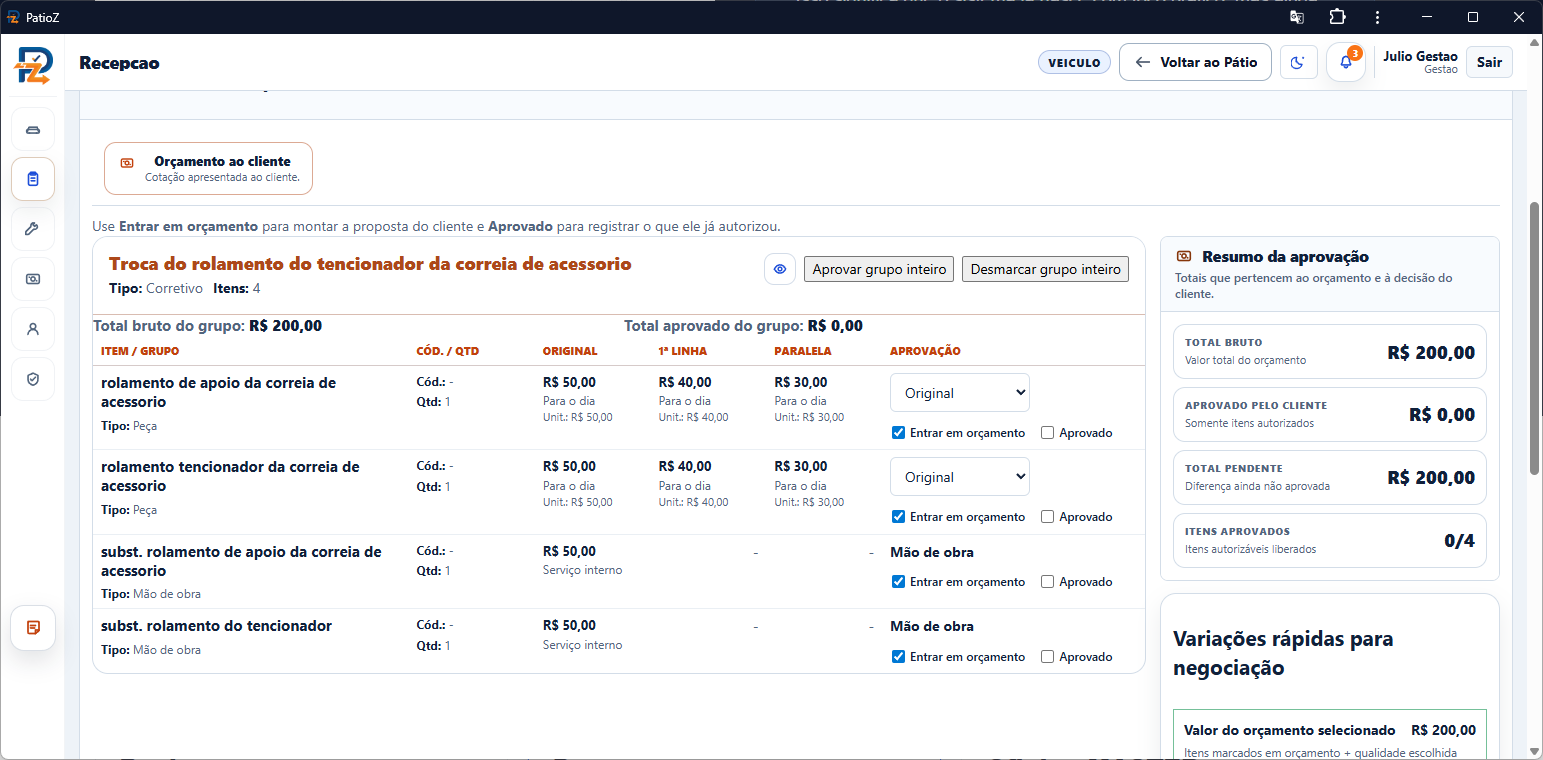
Task: Open Original dropdown for rolamento de apoio
Action: 960,393
